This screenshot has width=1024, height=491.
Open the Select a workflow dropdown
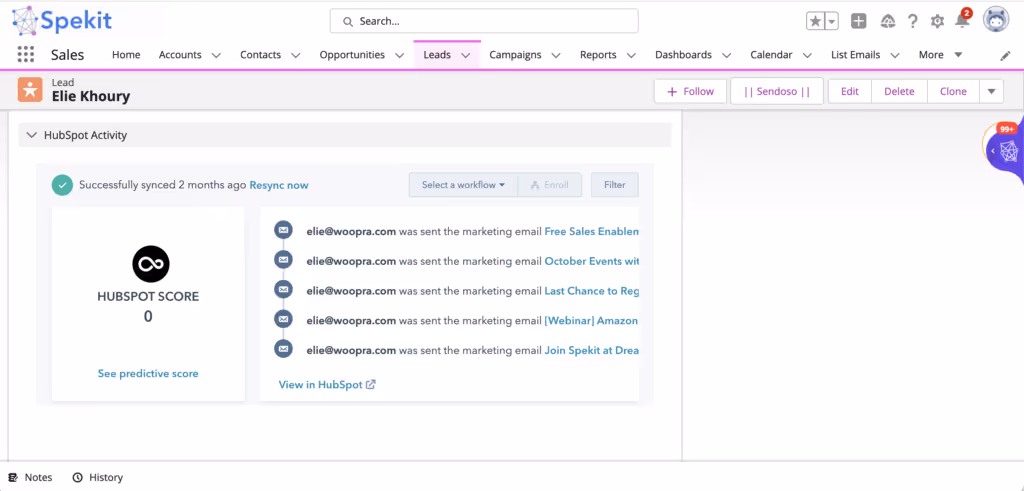[463, 185]
